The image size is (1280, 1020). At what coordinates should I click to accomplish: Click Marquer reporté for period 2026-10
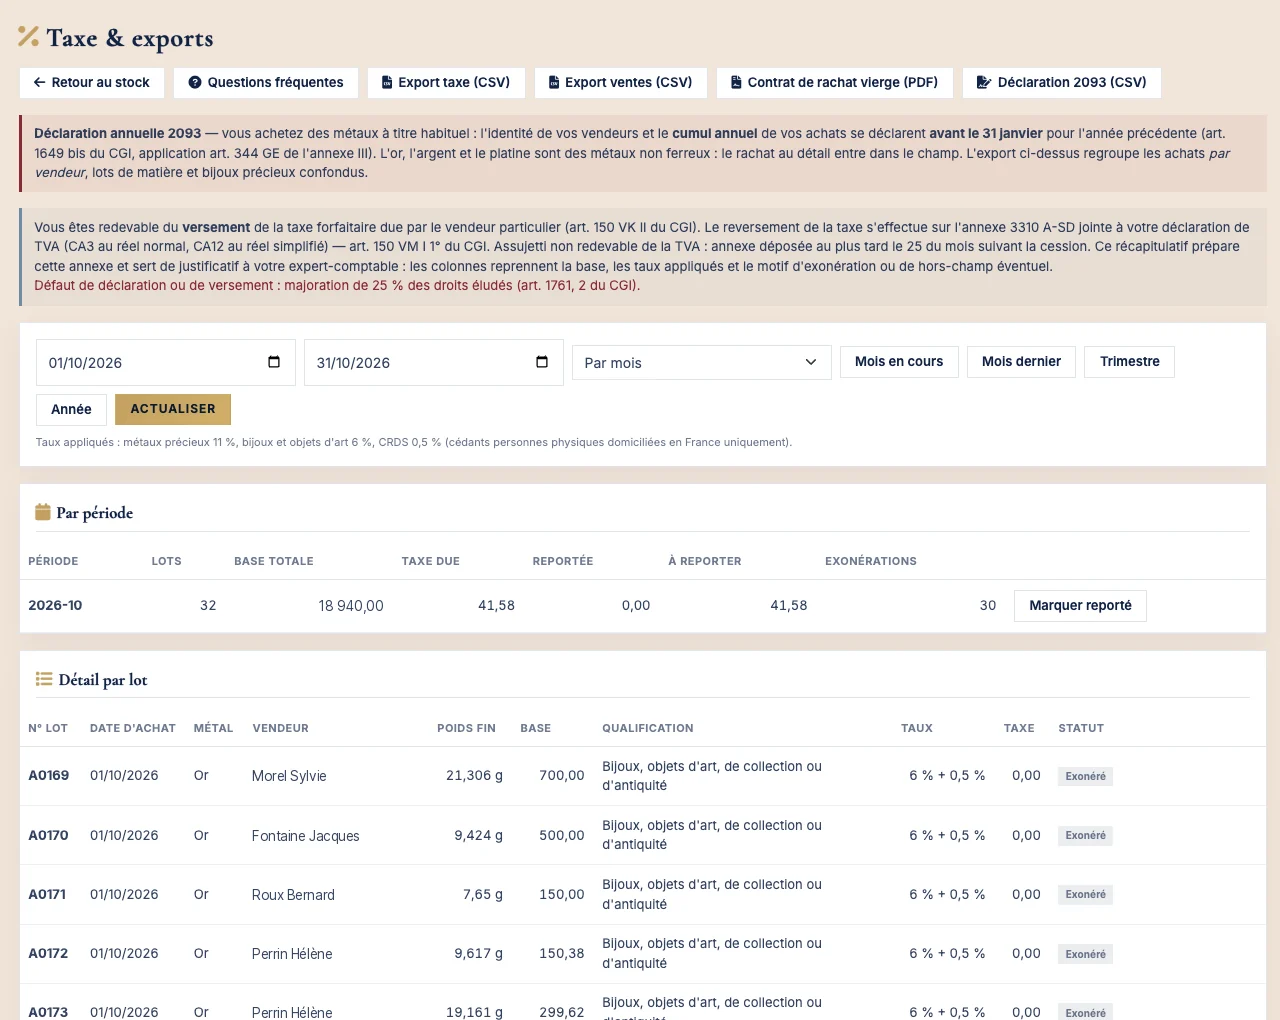tap(1080, 606)
